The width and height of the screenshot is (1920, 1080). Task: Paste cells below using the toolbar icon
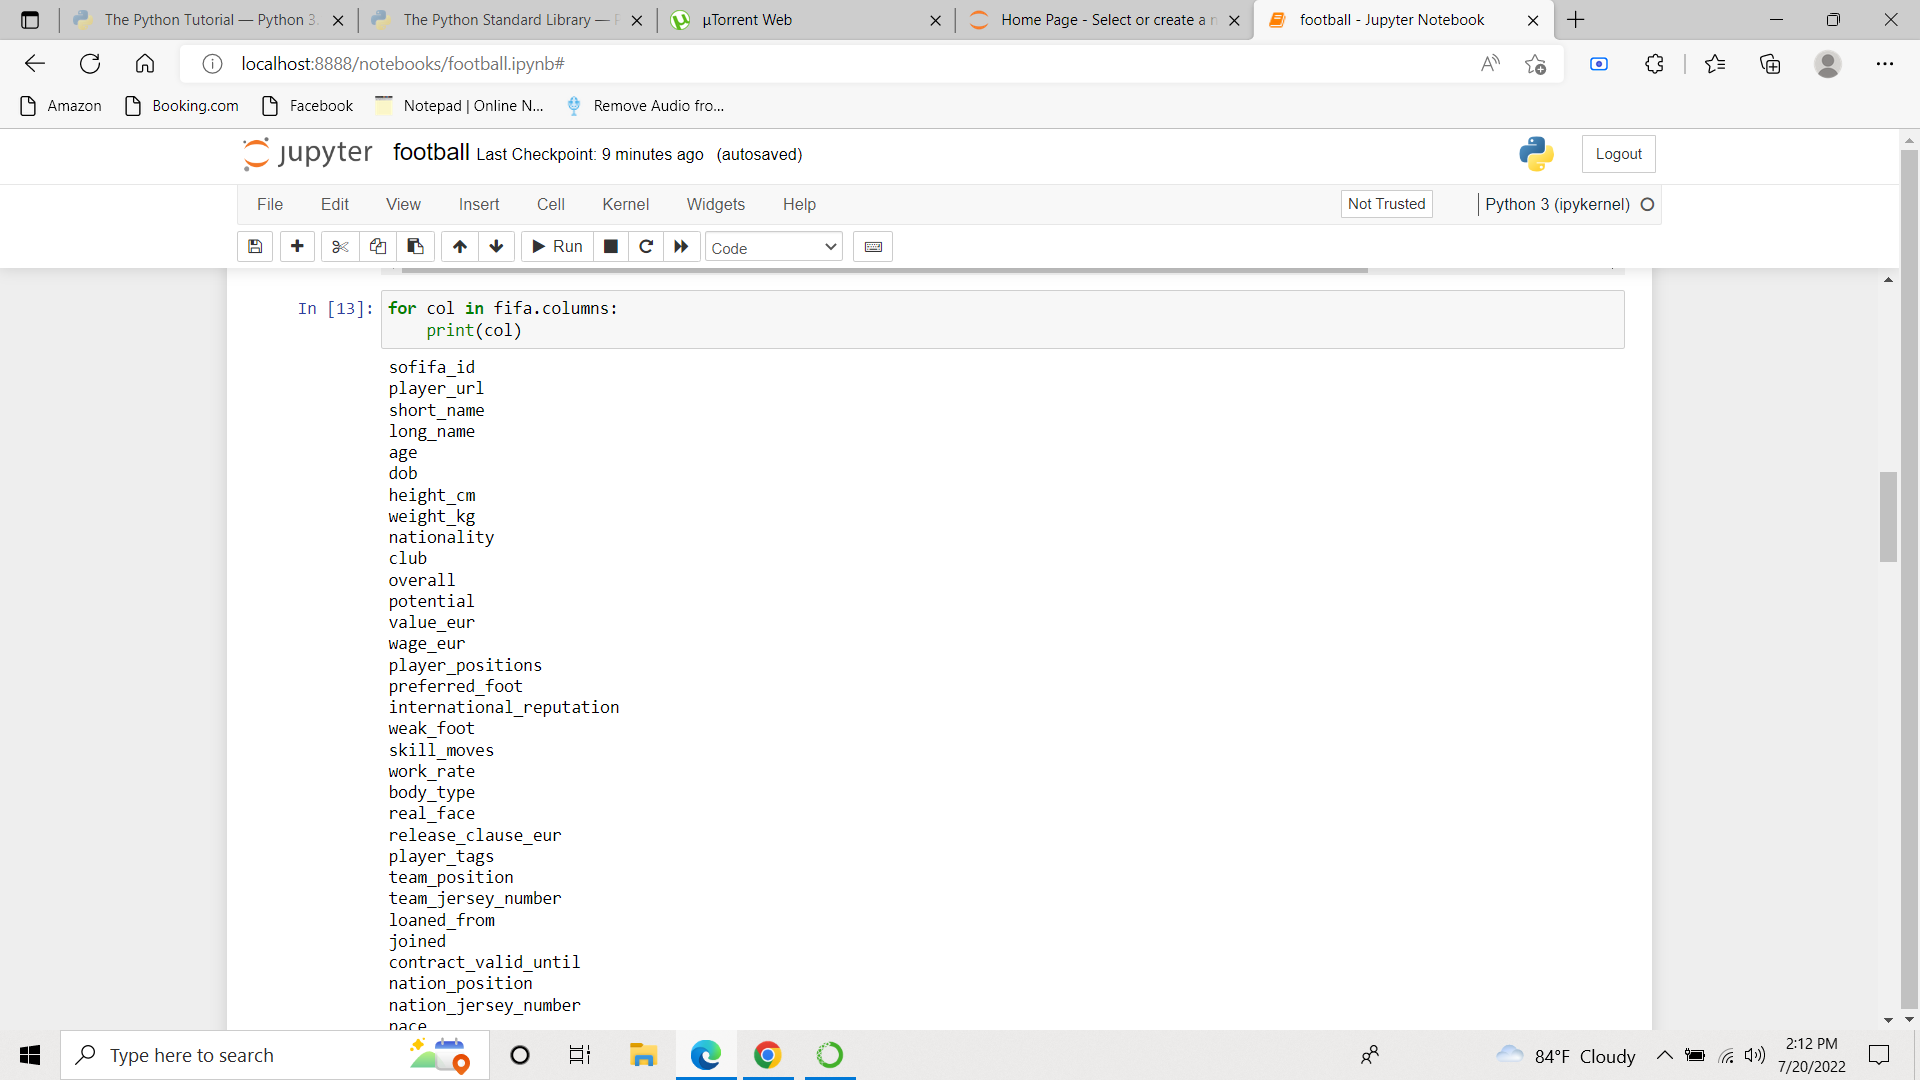(415, 247)
